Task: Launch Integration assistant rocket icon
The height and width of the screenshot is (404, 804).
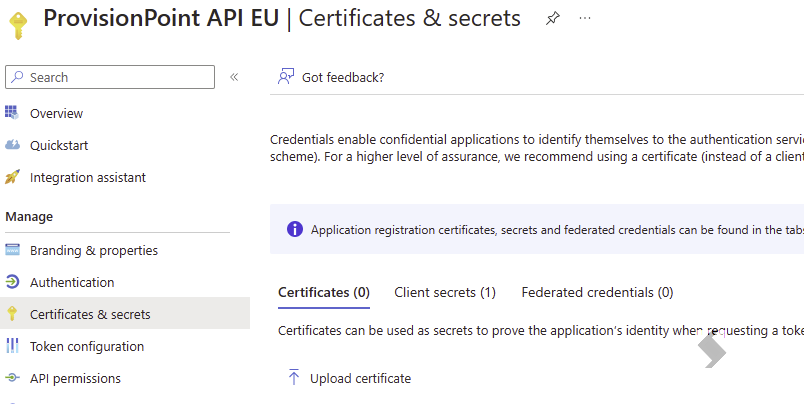Action: coord(12,177)
